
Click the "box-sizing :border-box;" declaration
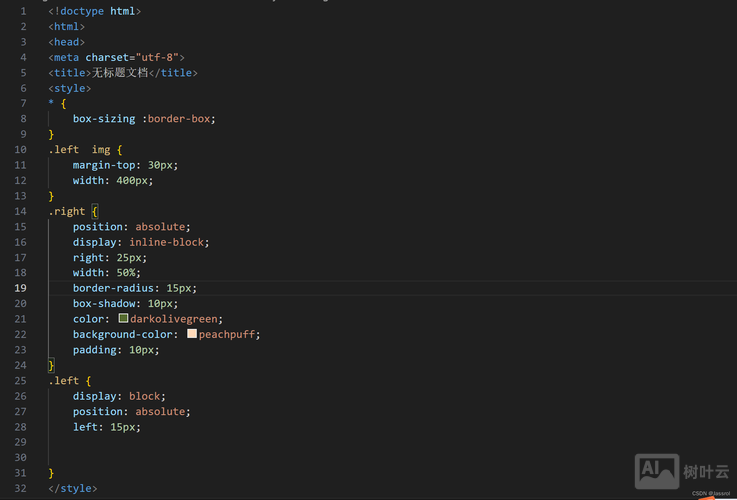click(144, 119)
